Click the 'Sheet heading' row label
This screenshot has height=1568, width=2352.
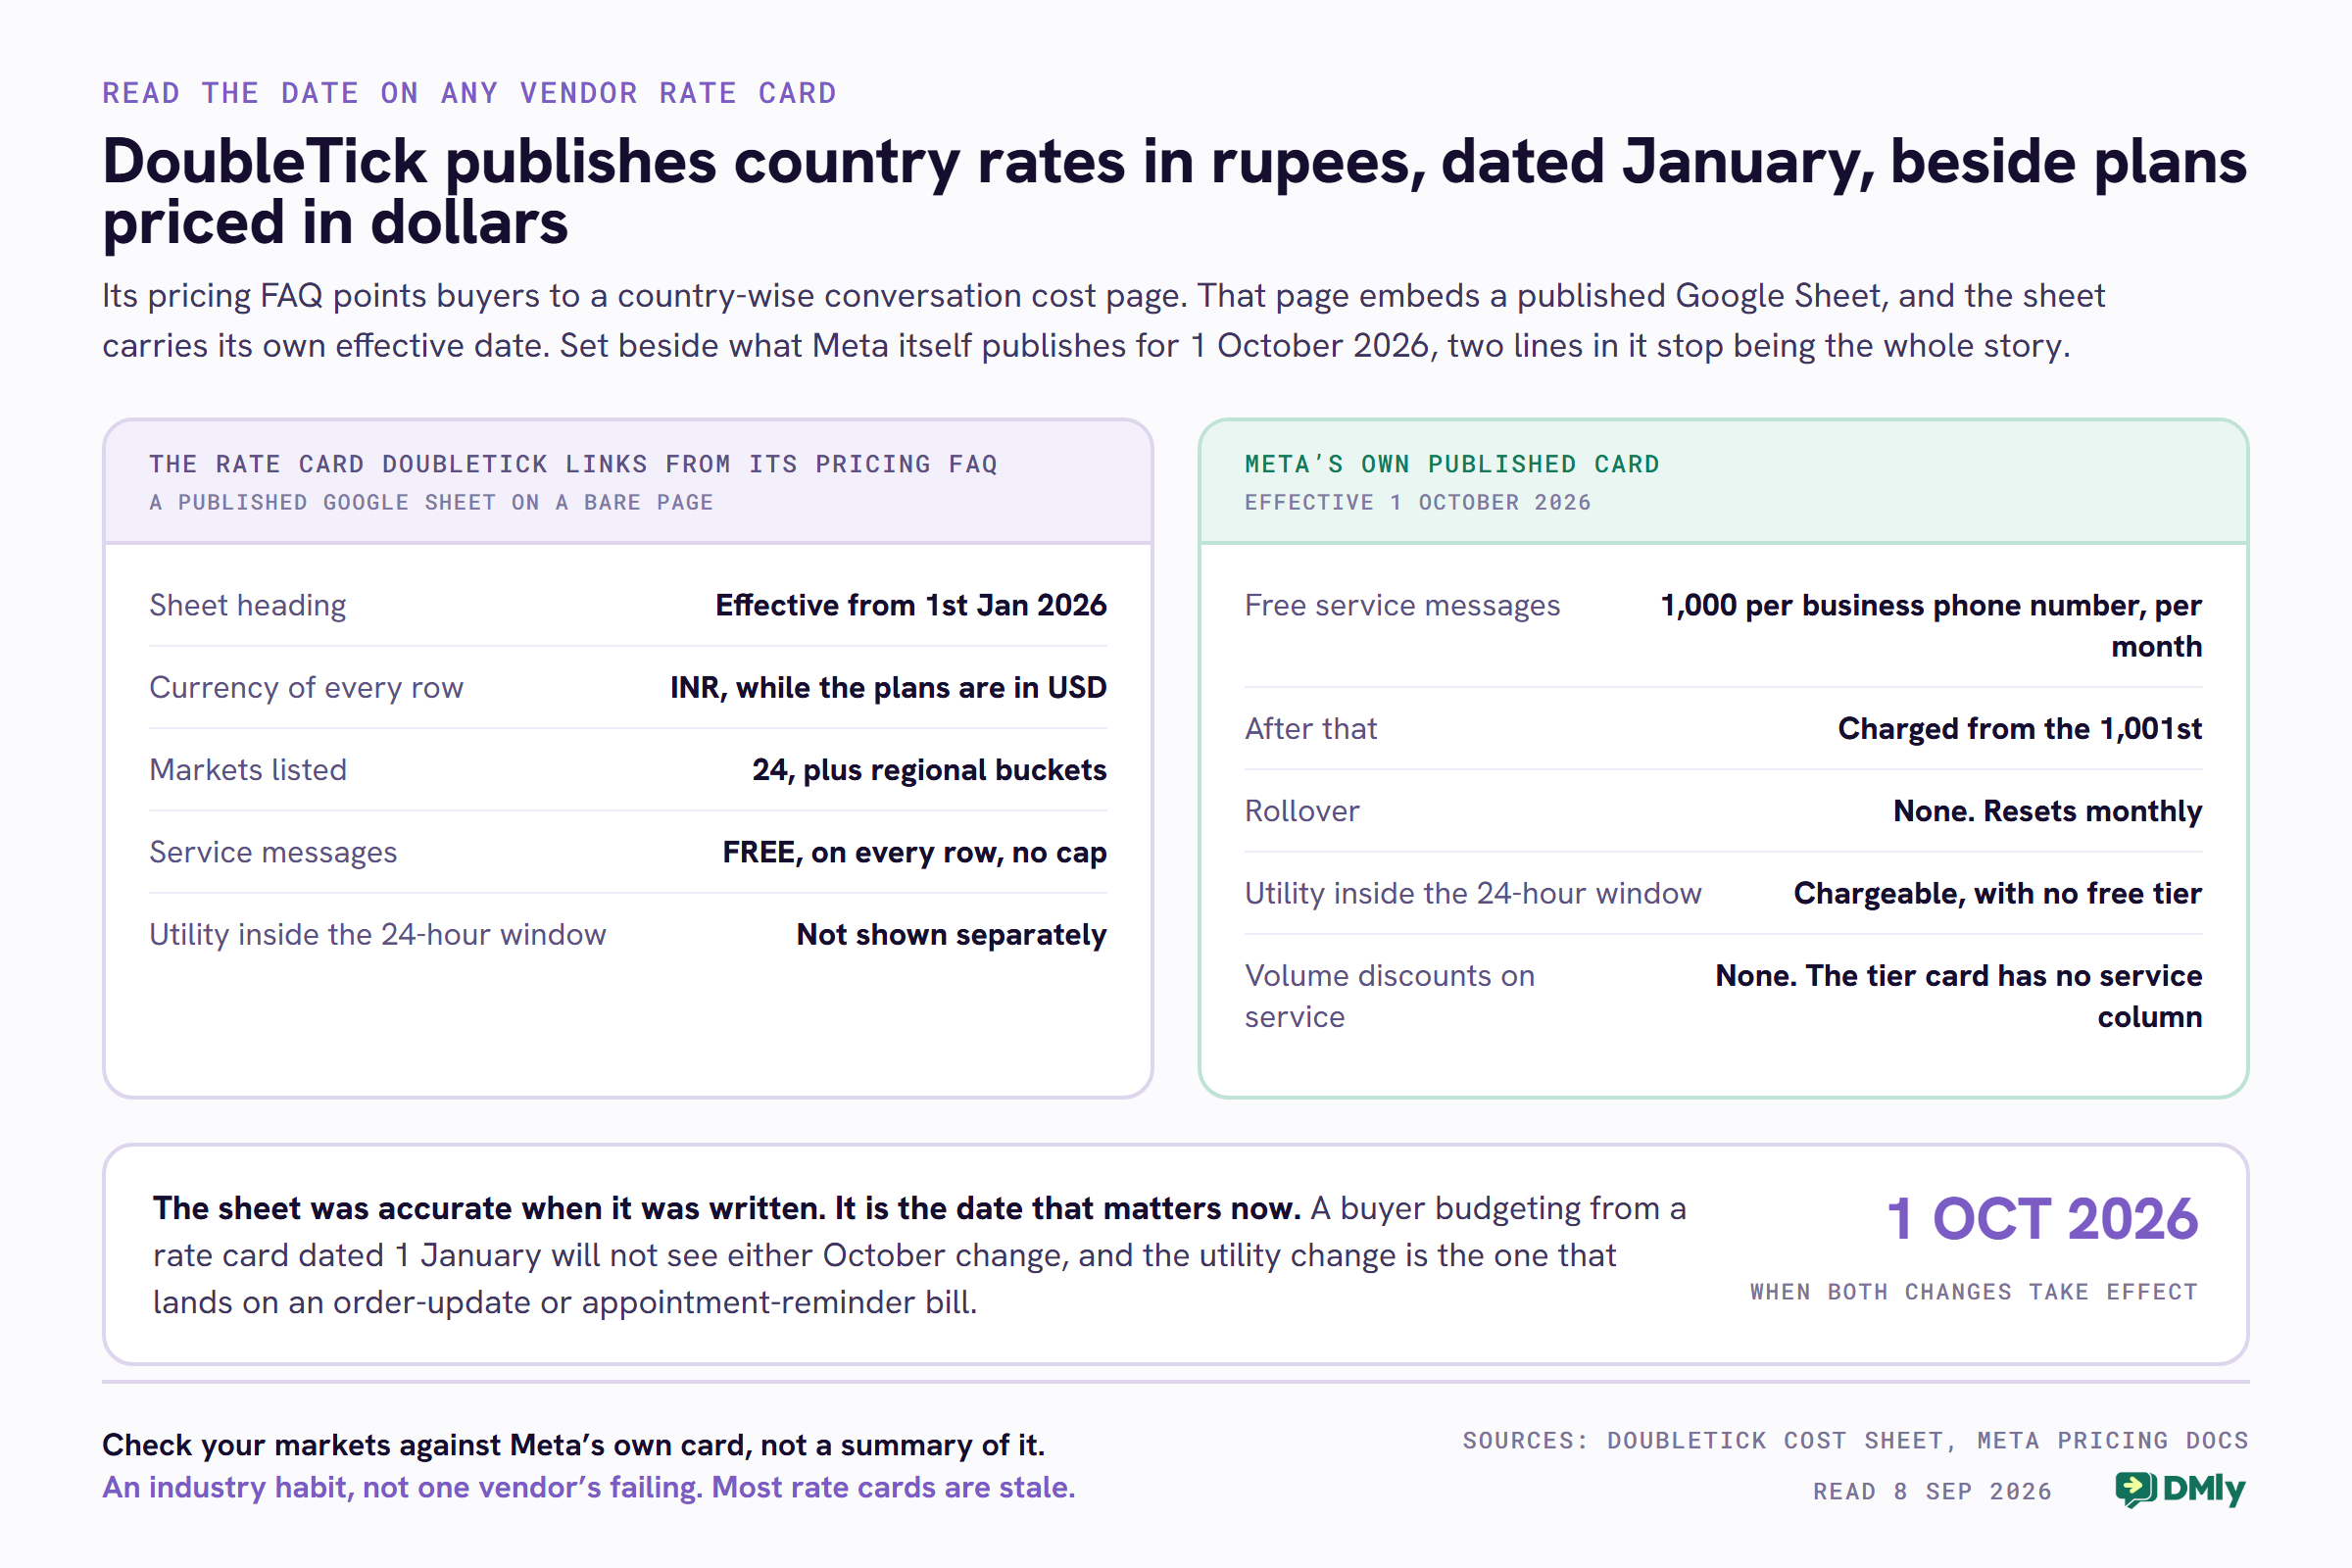tap(248, 605)
